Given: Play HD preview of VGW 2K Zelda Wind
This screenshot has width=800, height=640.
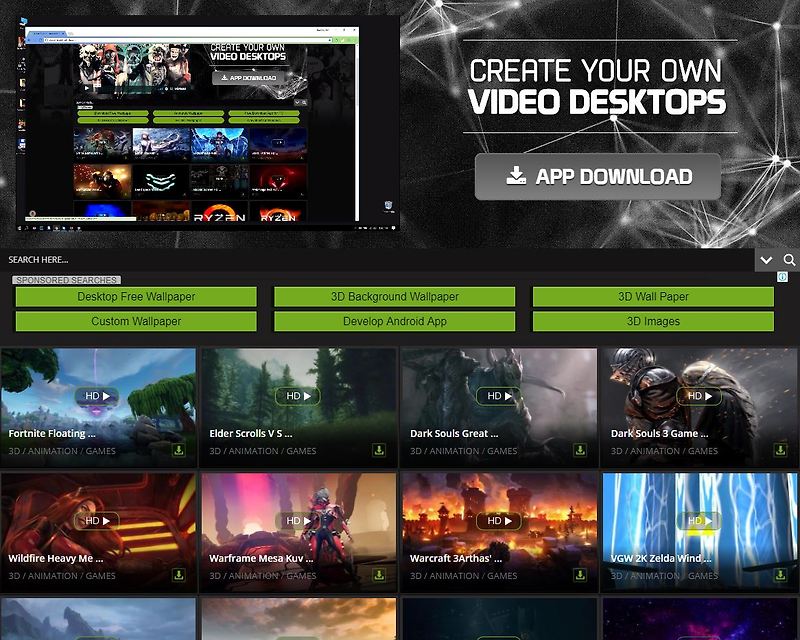Looking at the screenshot, I should [x=699, y=521].
